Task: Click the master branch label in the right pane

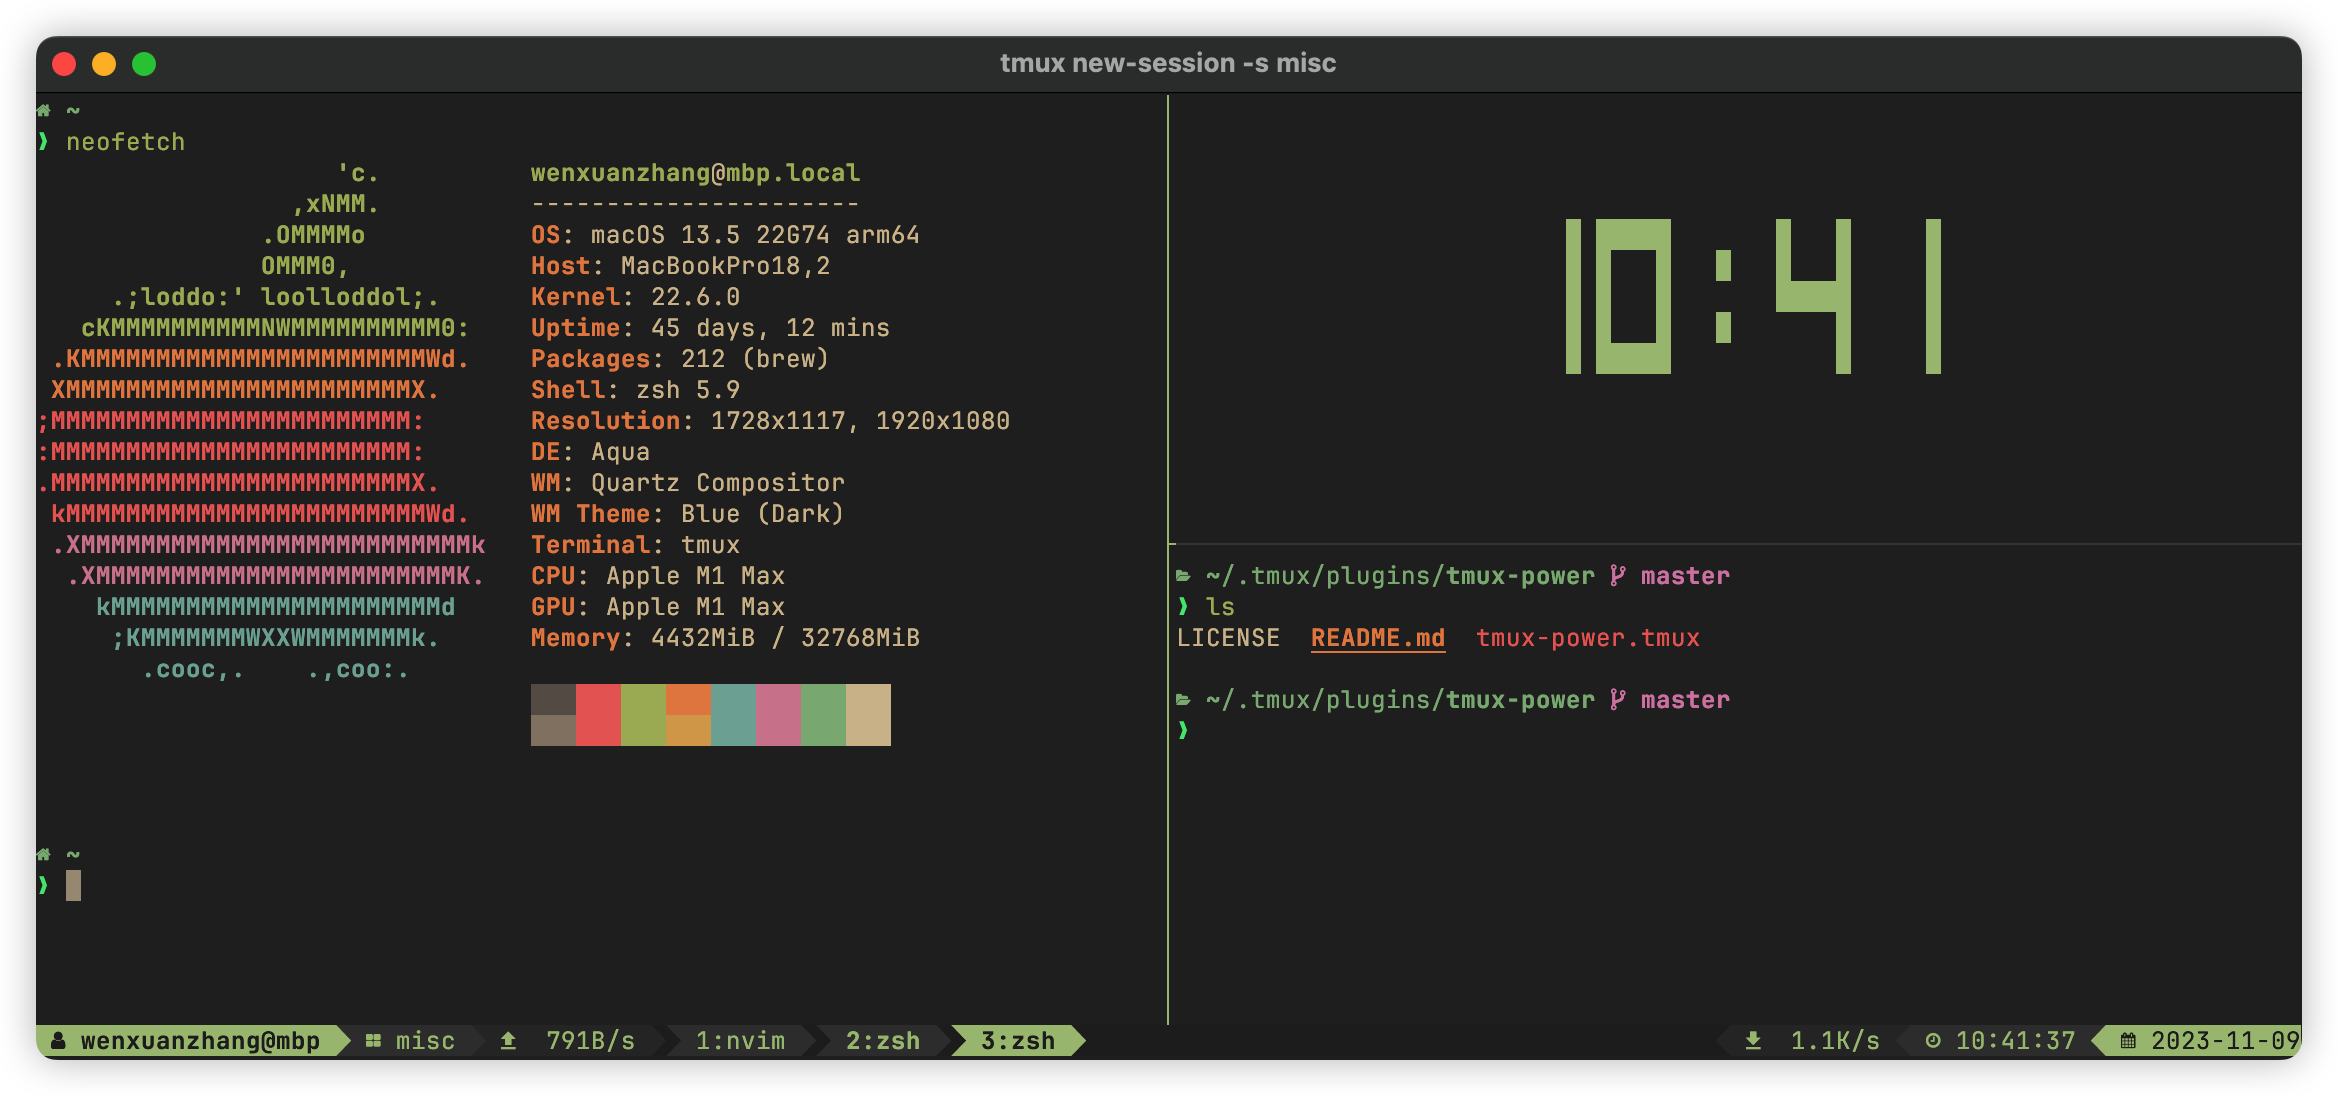Action: coord(1686,575)
